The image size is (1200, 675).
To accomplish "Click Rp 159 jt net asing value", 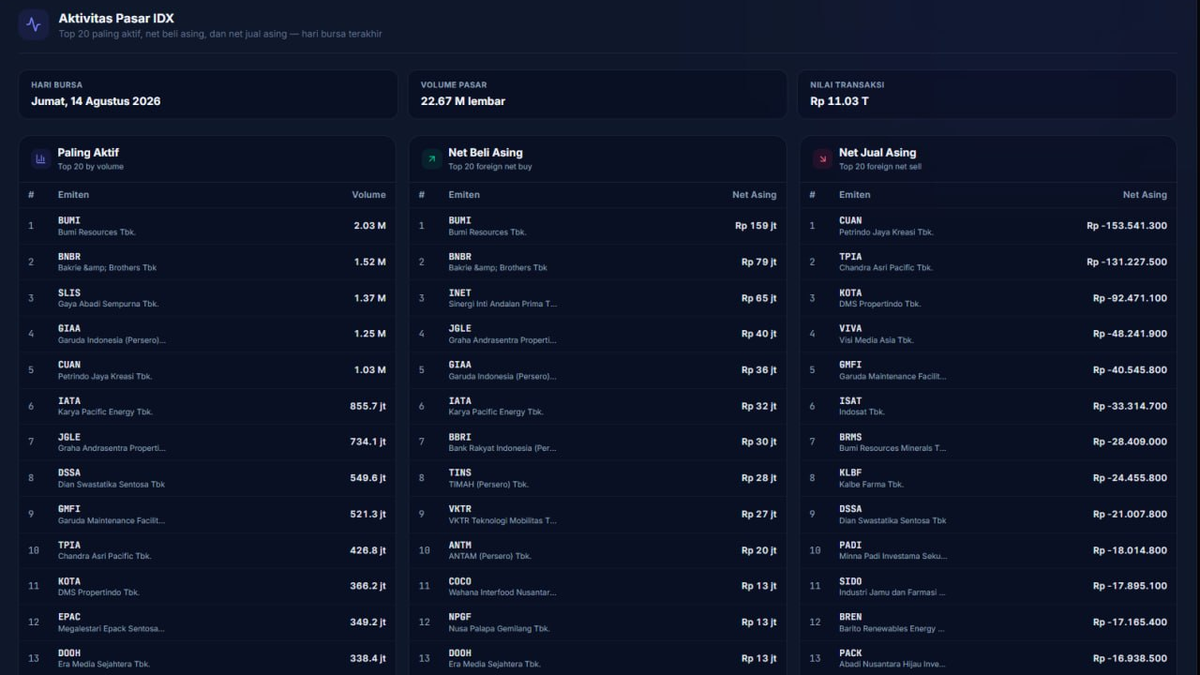I will (756, 226).
